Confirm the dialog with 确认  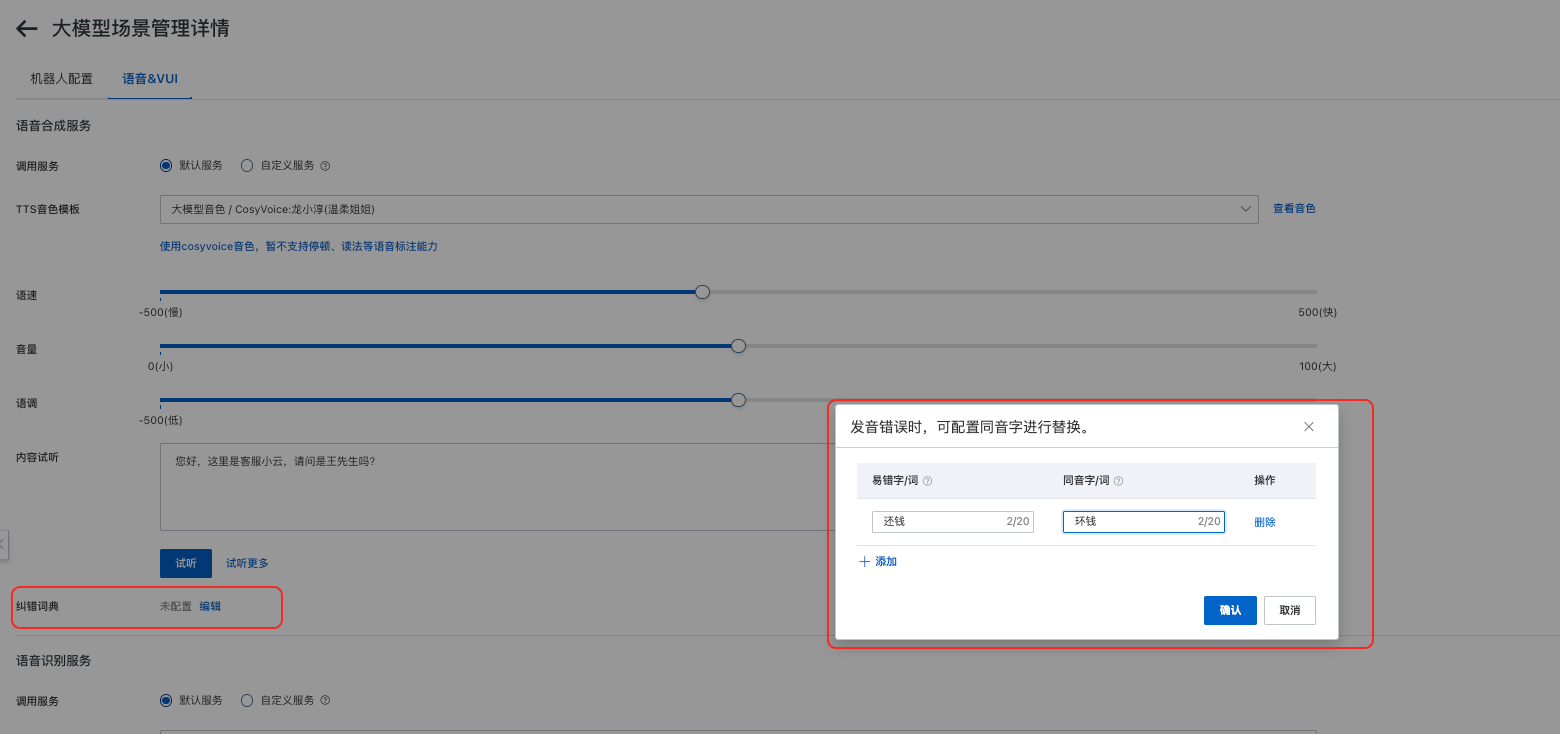1230,610
